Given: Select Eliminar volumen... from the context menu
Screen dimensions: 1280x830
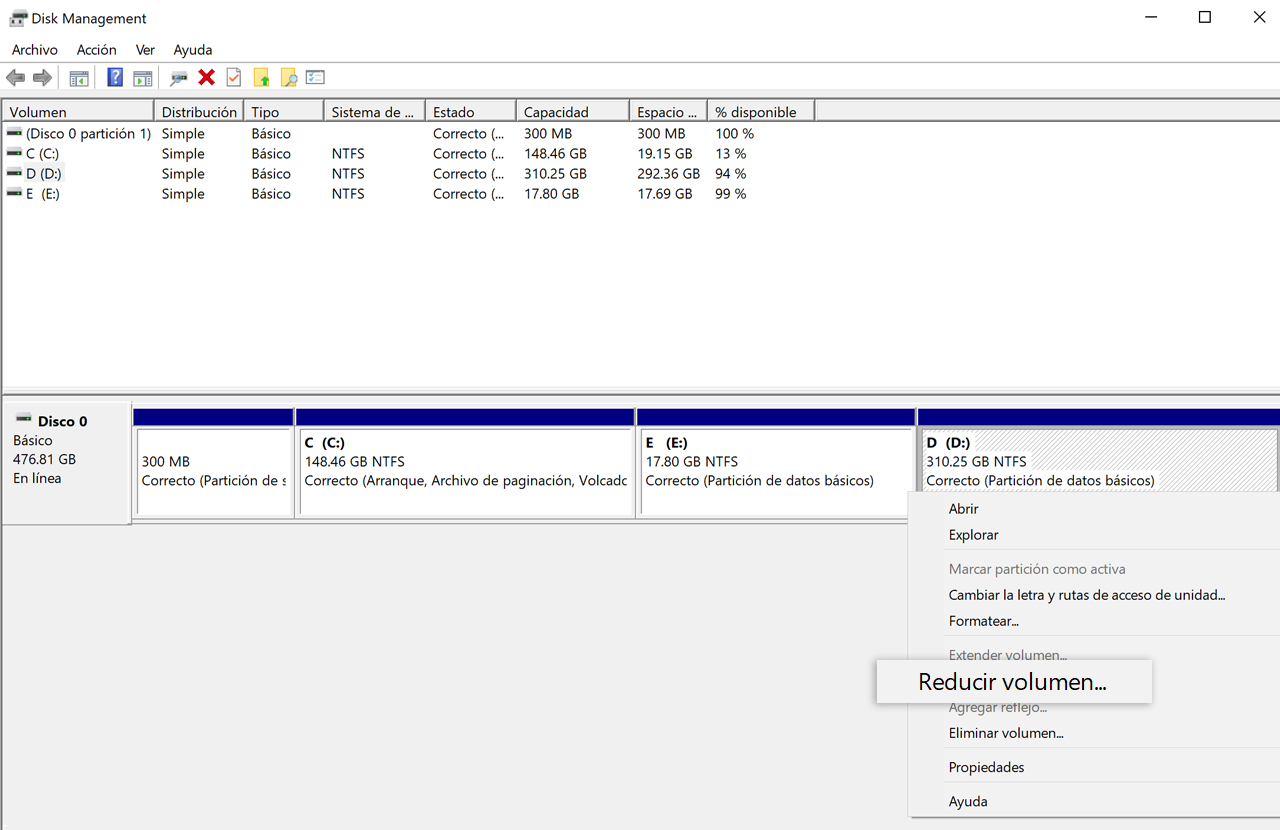Looking at the screenshot, I should tap(1006, 733).
